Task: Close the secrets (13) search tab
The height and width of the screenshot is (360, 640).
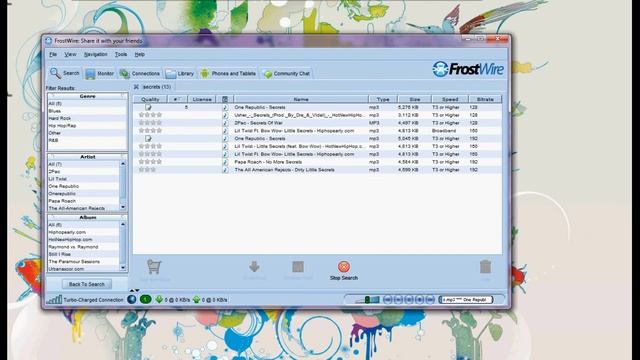Action: [x=136, y=87]
